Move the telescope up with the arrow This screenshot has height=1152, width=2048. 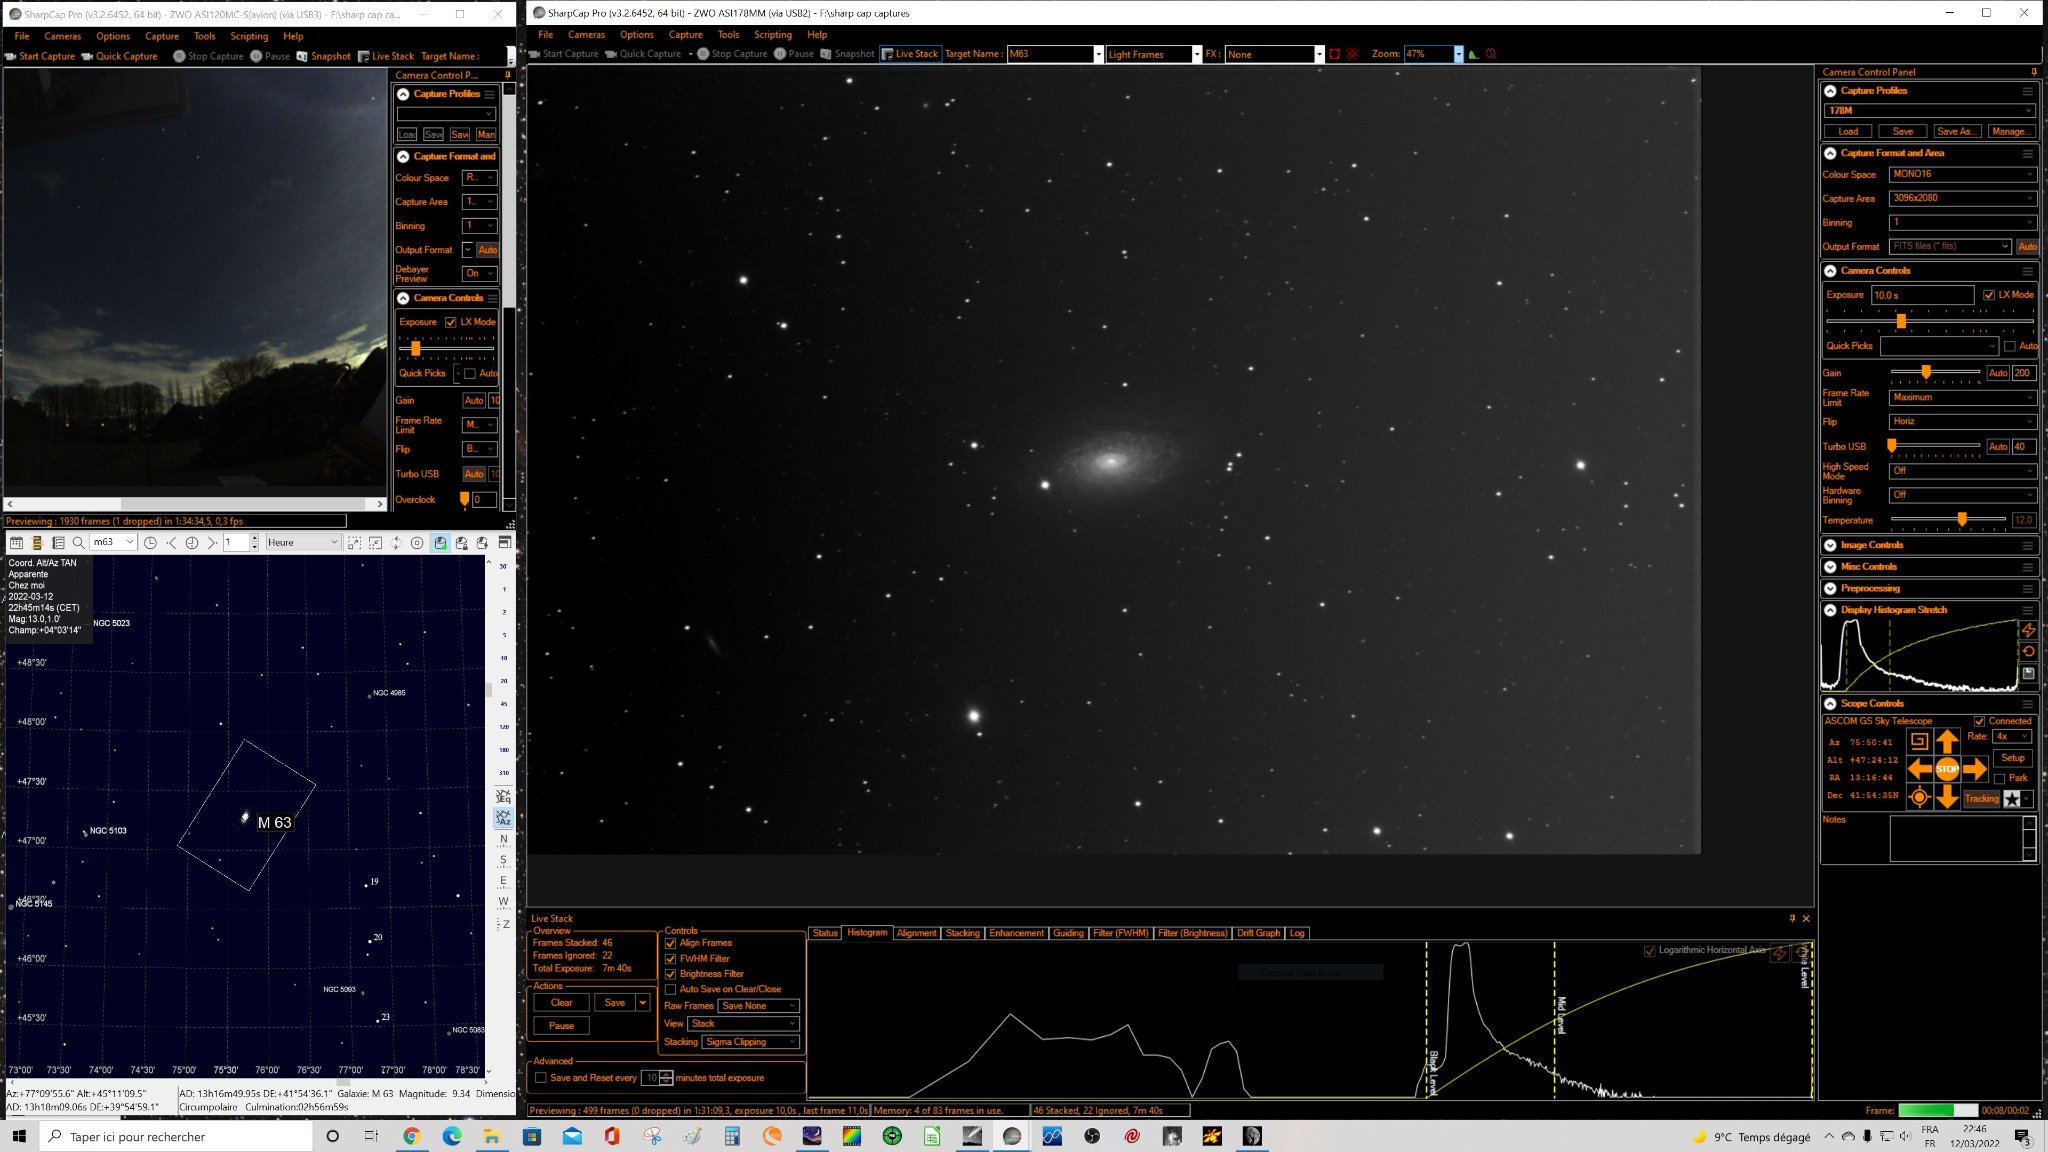point(1946,741)
